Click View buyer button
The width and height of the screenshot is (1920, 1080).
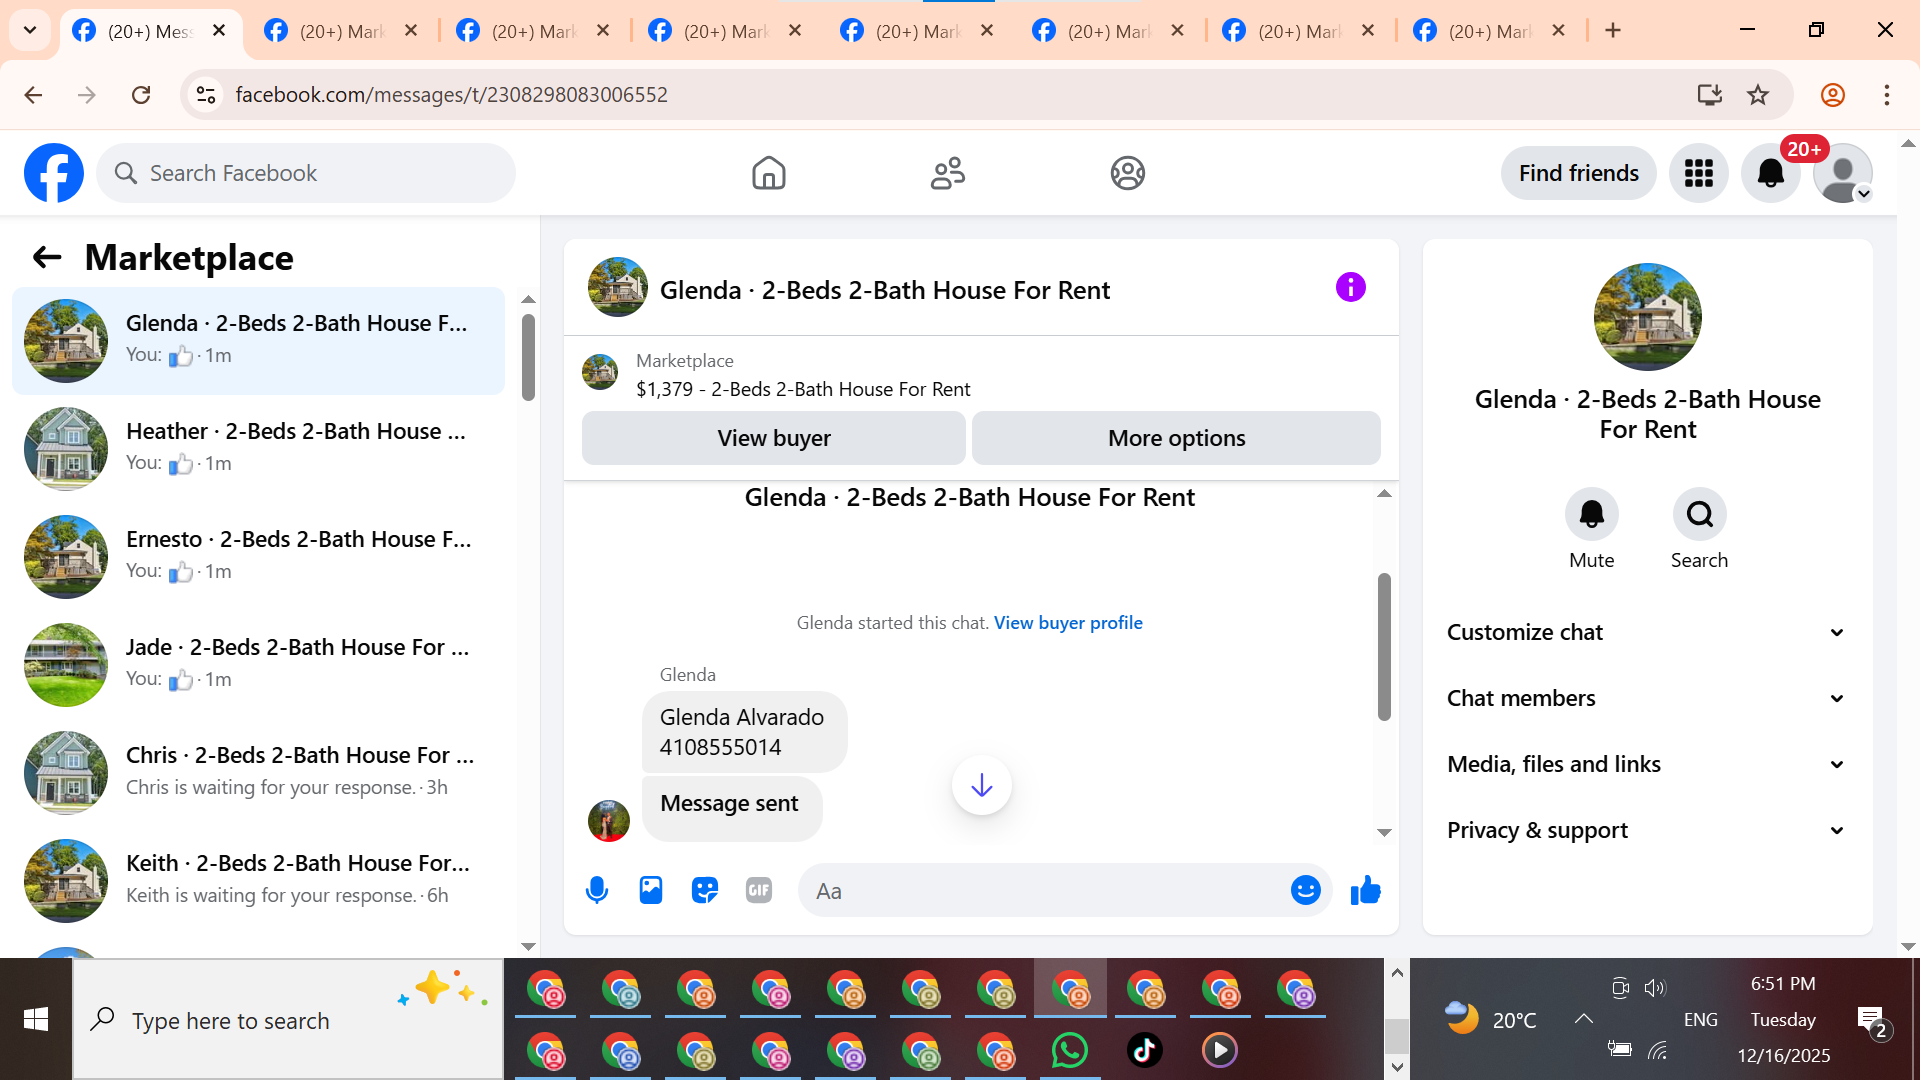(x=774, y=438)
